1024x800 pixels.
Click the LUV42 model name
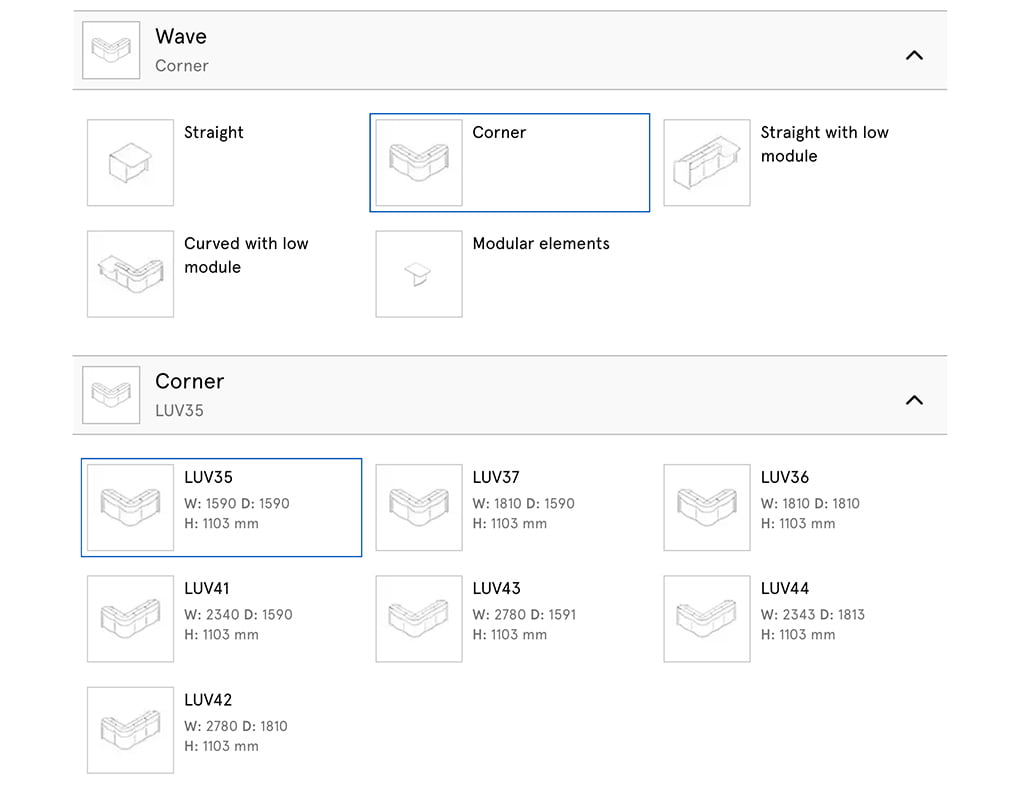pyautogui.click(x=208, y=700)
